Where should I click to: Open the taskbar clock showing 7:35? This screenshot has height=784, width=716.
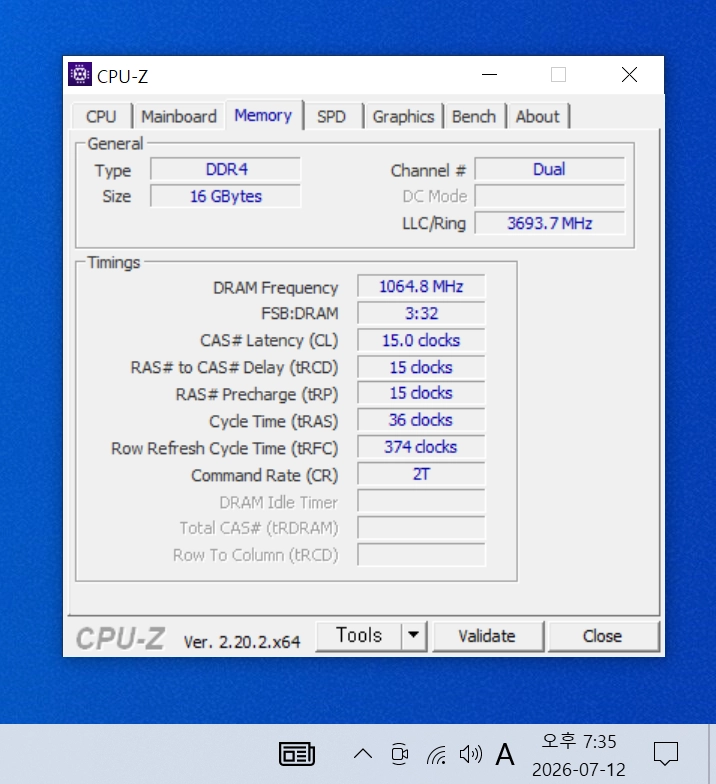click(578, 755)
